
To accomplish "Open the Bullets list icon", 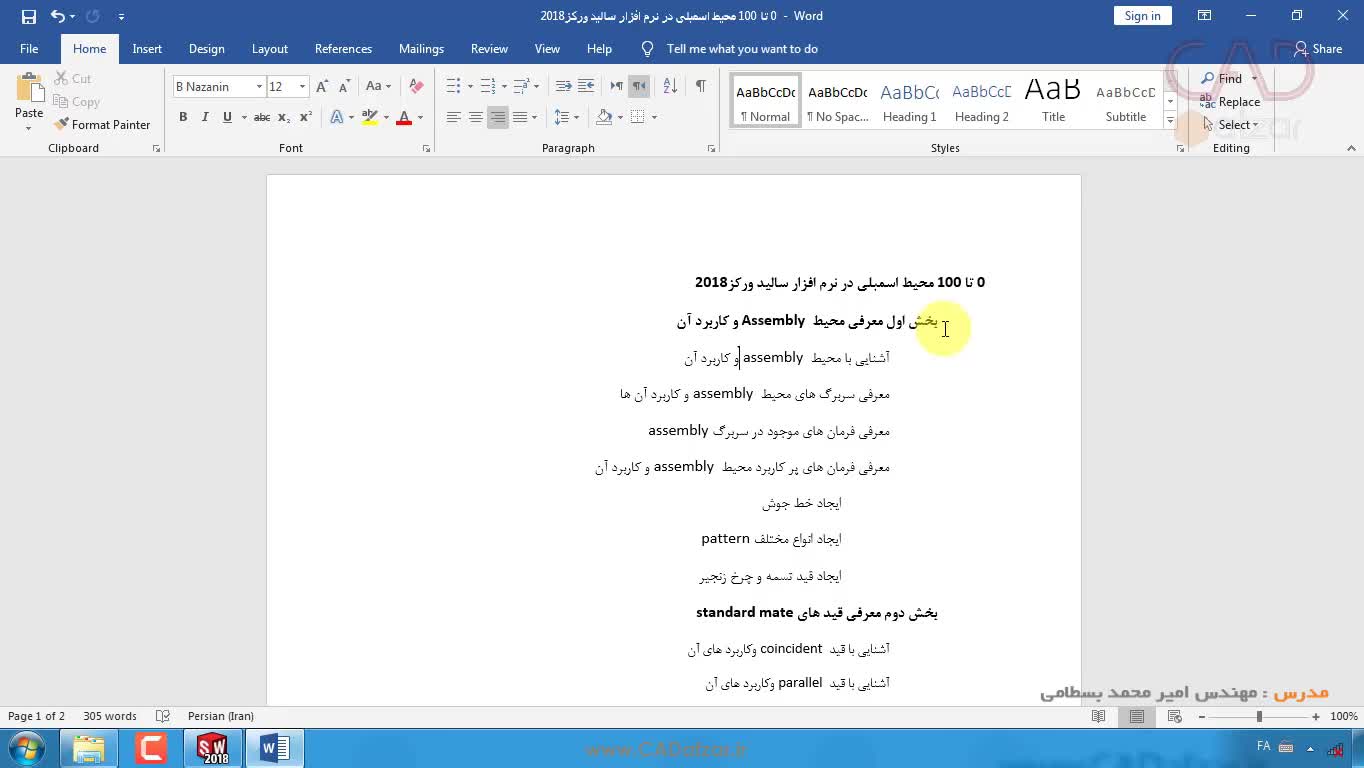I will (x=453, y=87).
